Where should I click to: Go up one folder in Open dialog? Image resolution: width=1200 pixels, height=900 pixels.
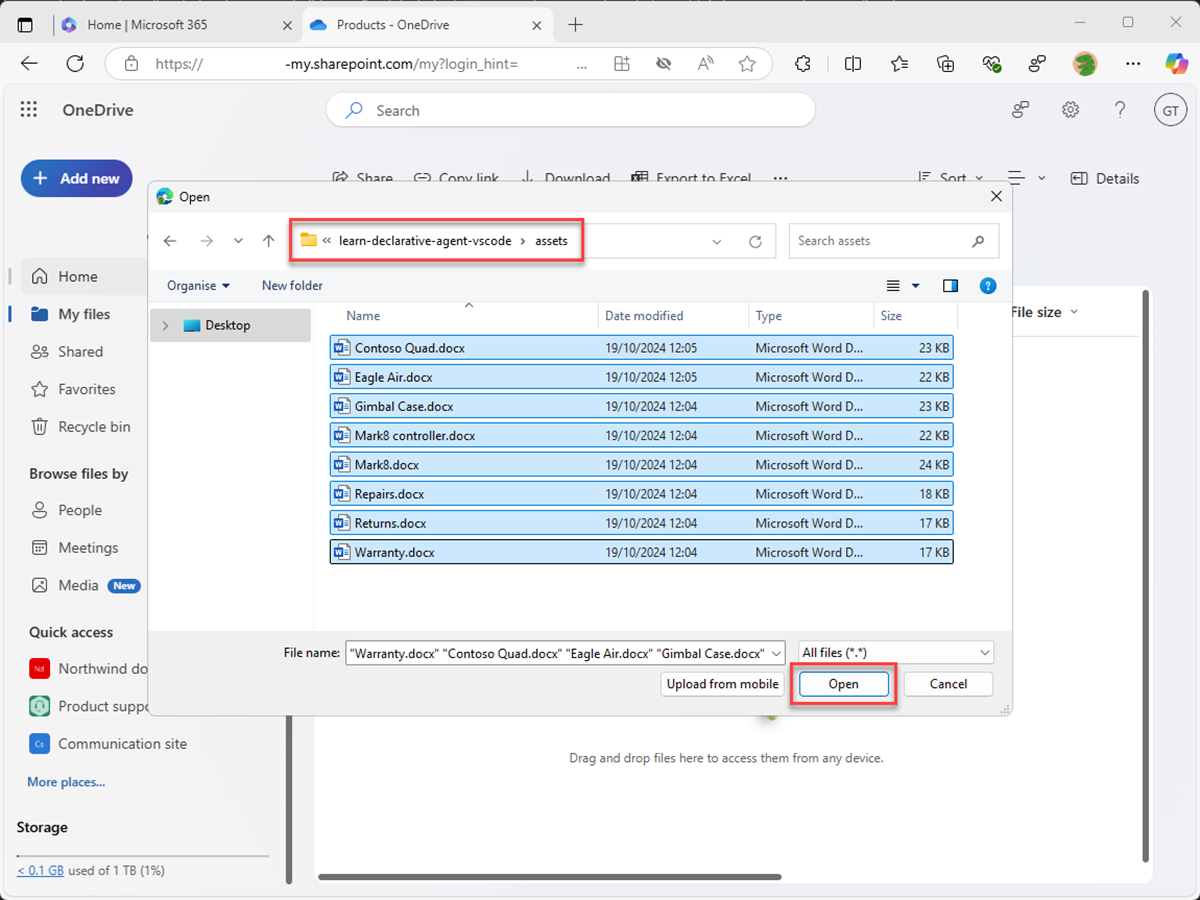pos(268,241)
